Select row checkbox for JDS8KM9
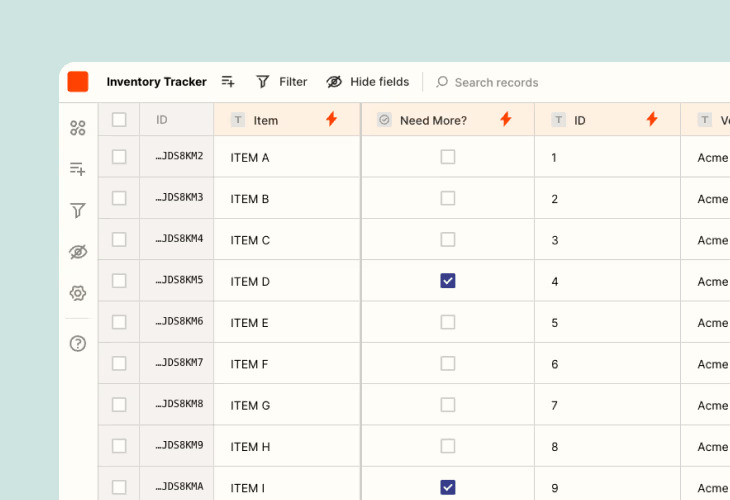The width and height of the screenshot is (730, 500). click(119, 446)
